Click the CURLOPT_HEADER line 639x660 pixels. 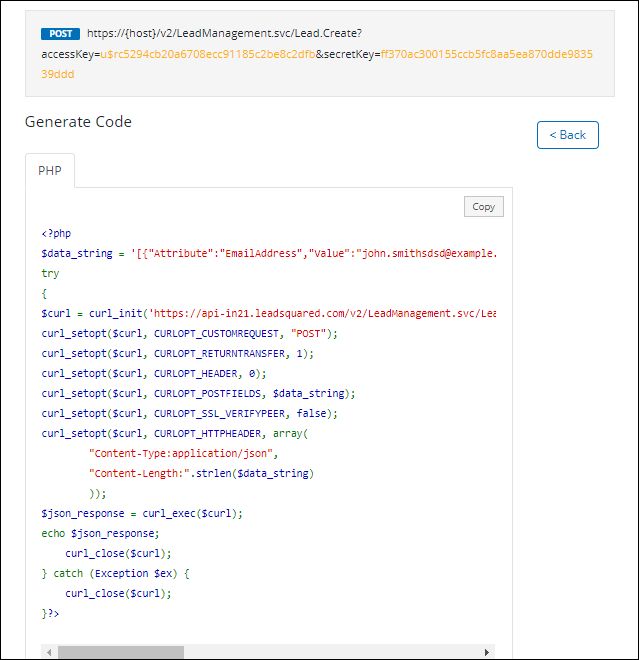(x=154, y=373)
